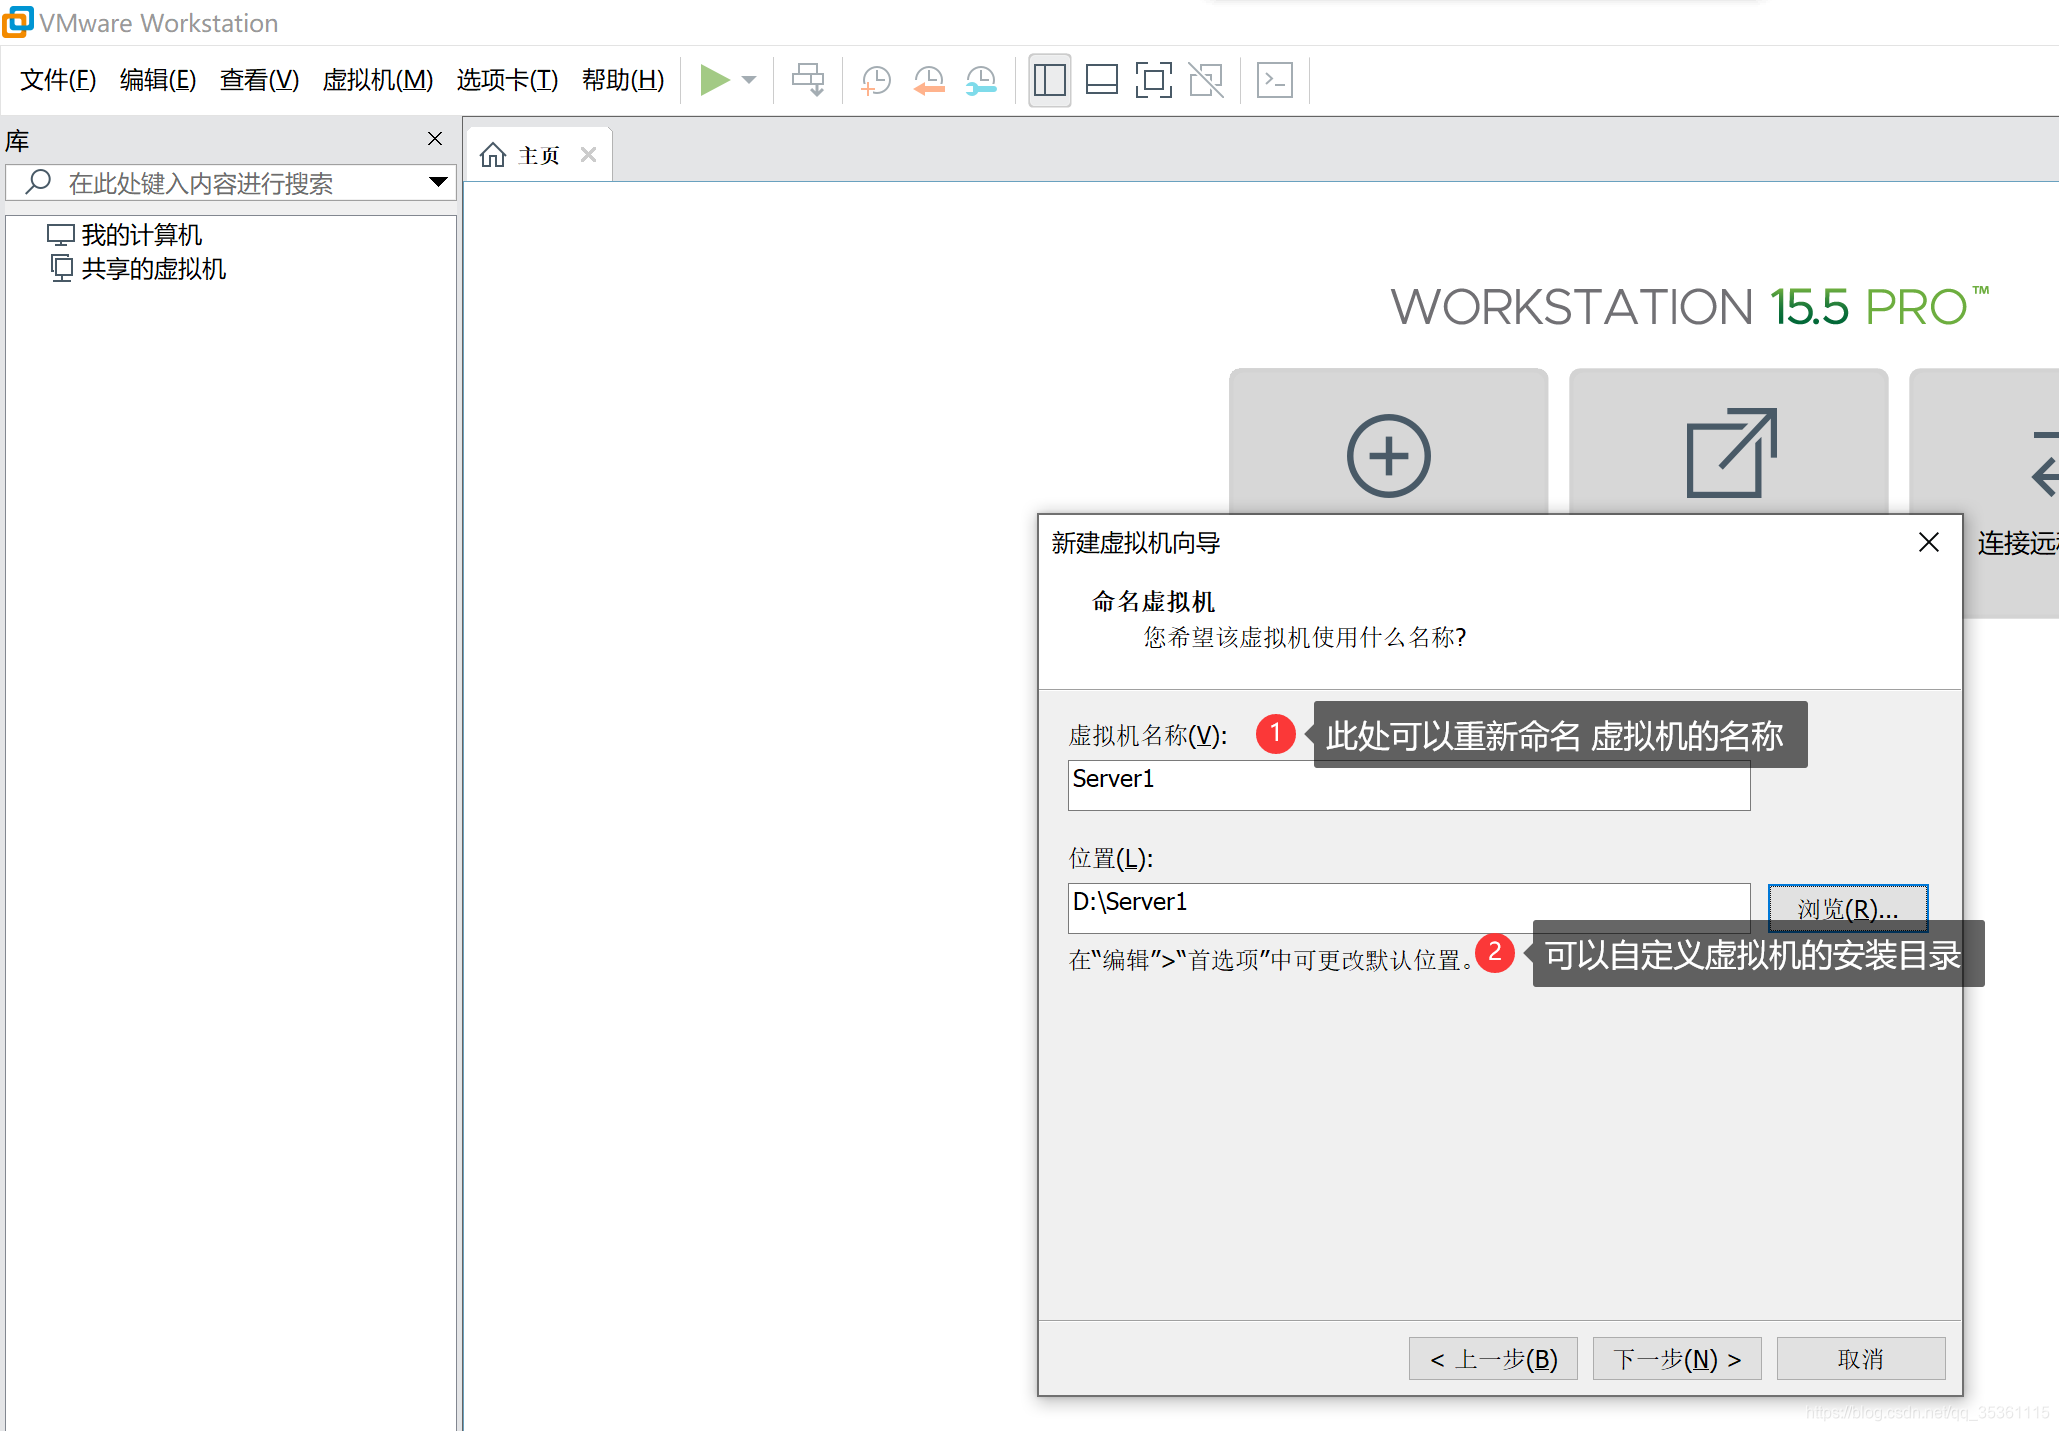Click the 下一步(N) next button
Viewport: 2059px width, 1431px height.
[1676, 1359]
